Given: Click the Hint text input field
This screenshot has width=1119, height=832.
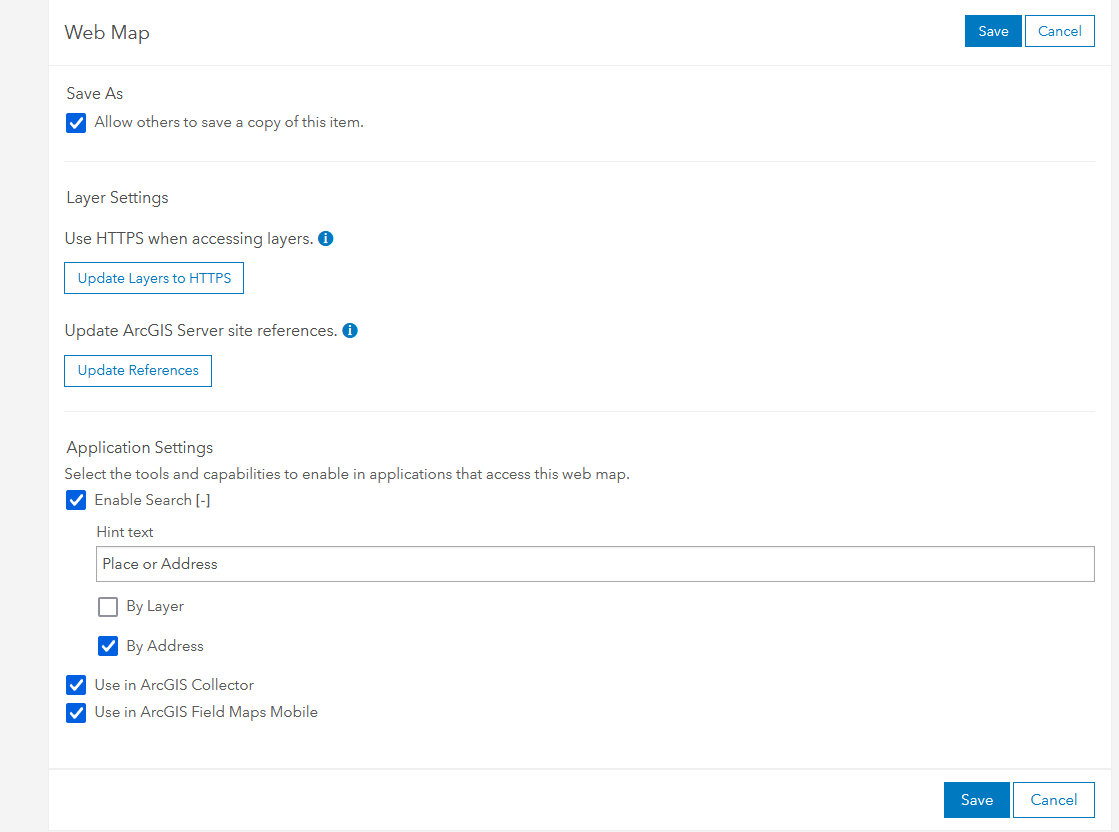Looking at the screenshot, I should tap(595, 564).
